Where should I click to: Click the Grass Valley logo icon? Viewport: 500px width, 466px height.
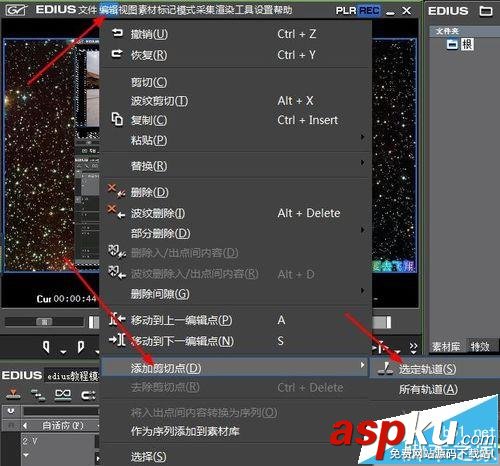pos(17,10)
